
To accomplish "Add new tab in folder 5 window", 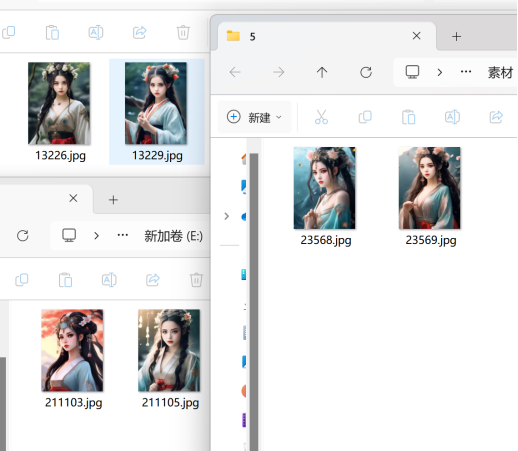I will coord(456,36).
